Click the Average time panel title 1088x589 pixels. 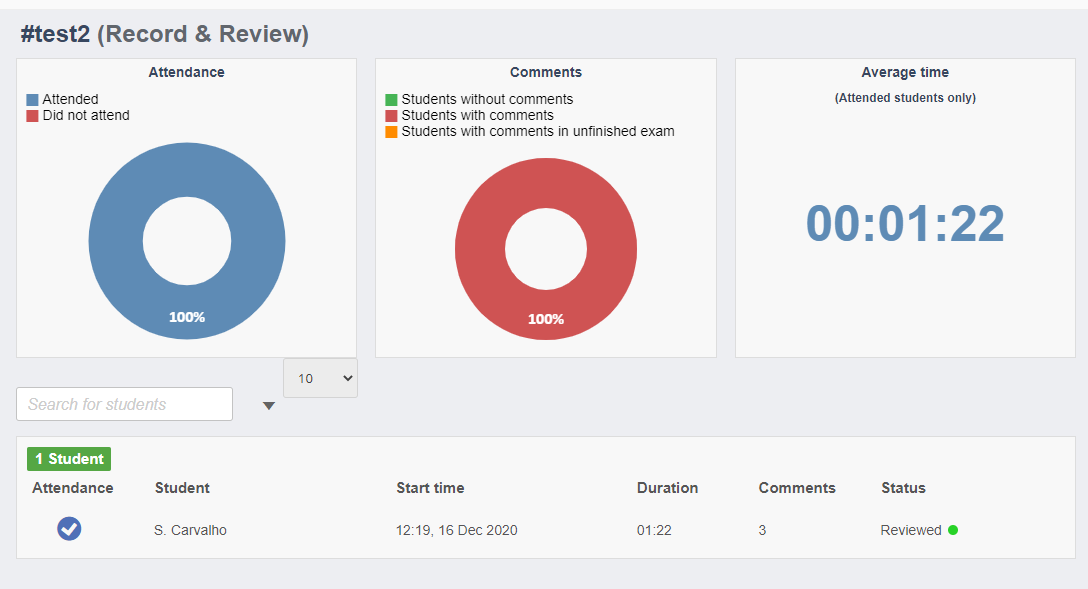pos(905,72)
